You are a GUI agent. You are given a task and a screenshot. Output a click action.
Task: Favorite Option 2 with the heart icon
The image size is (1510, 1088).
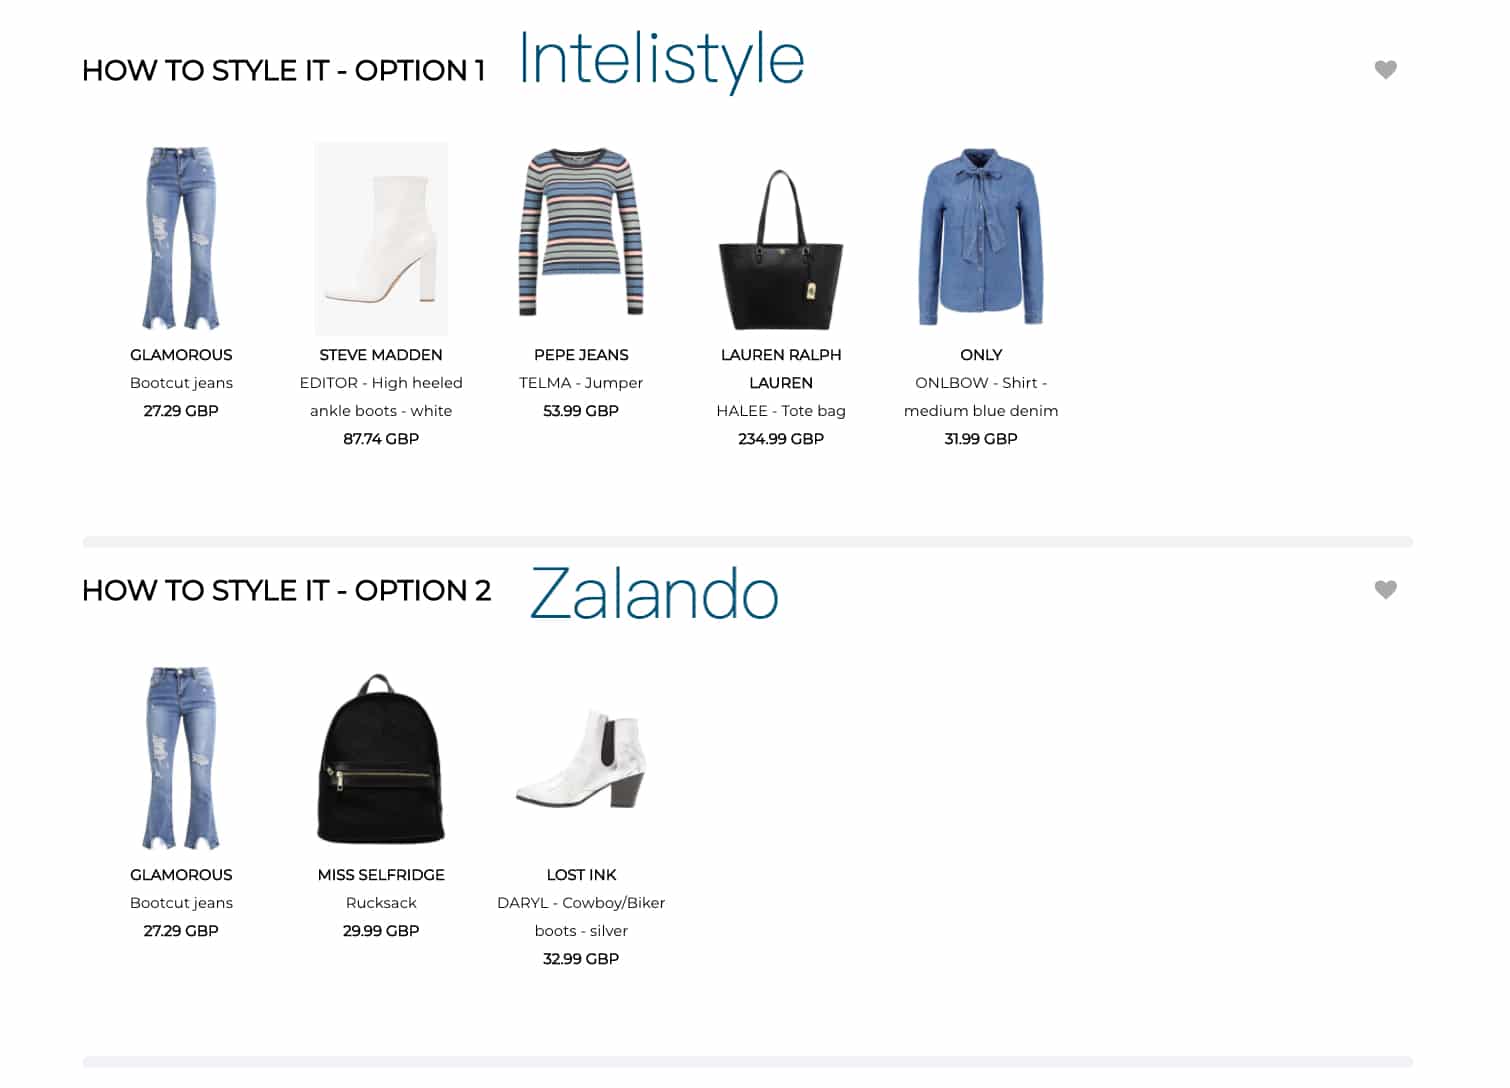click(x=1385, y=590)
